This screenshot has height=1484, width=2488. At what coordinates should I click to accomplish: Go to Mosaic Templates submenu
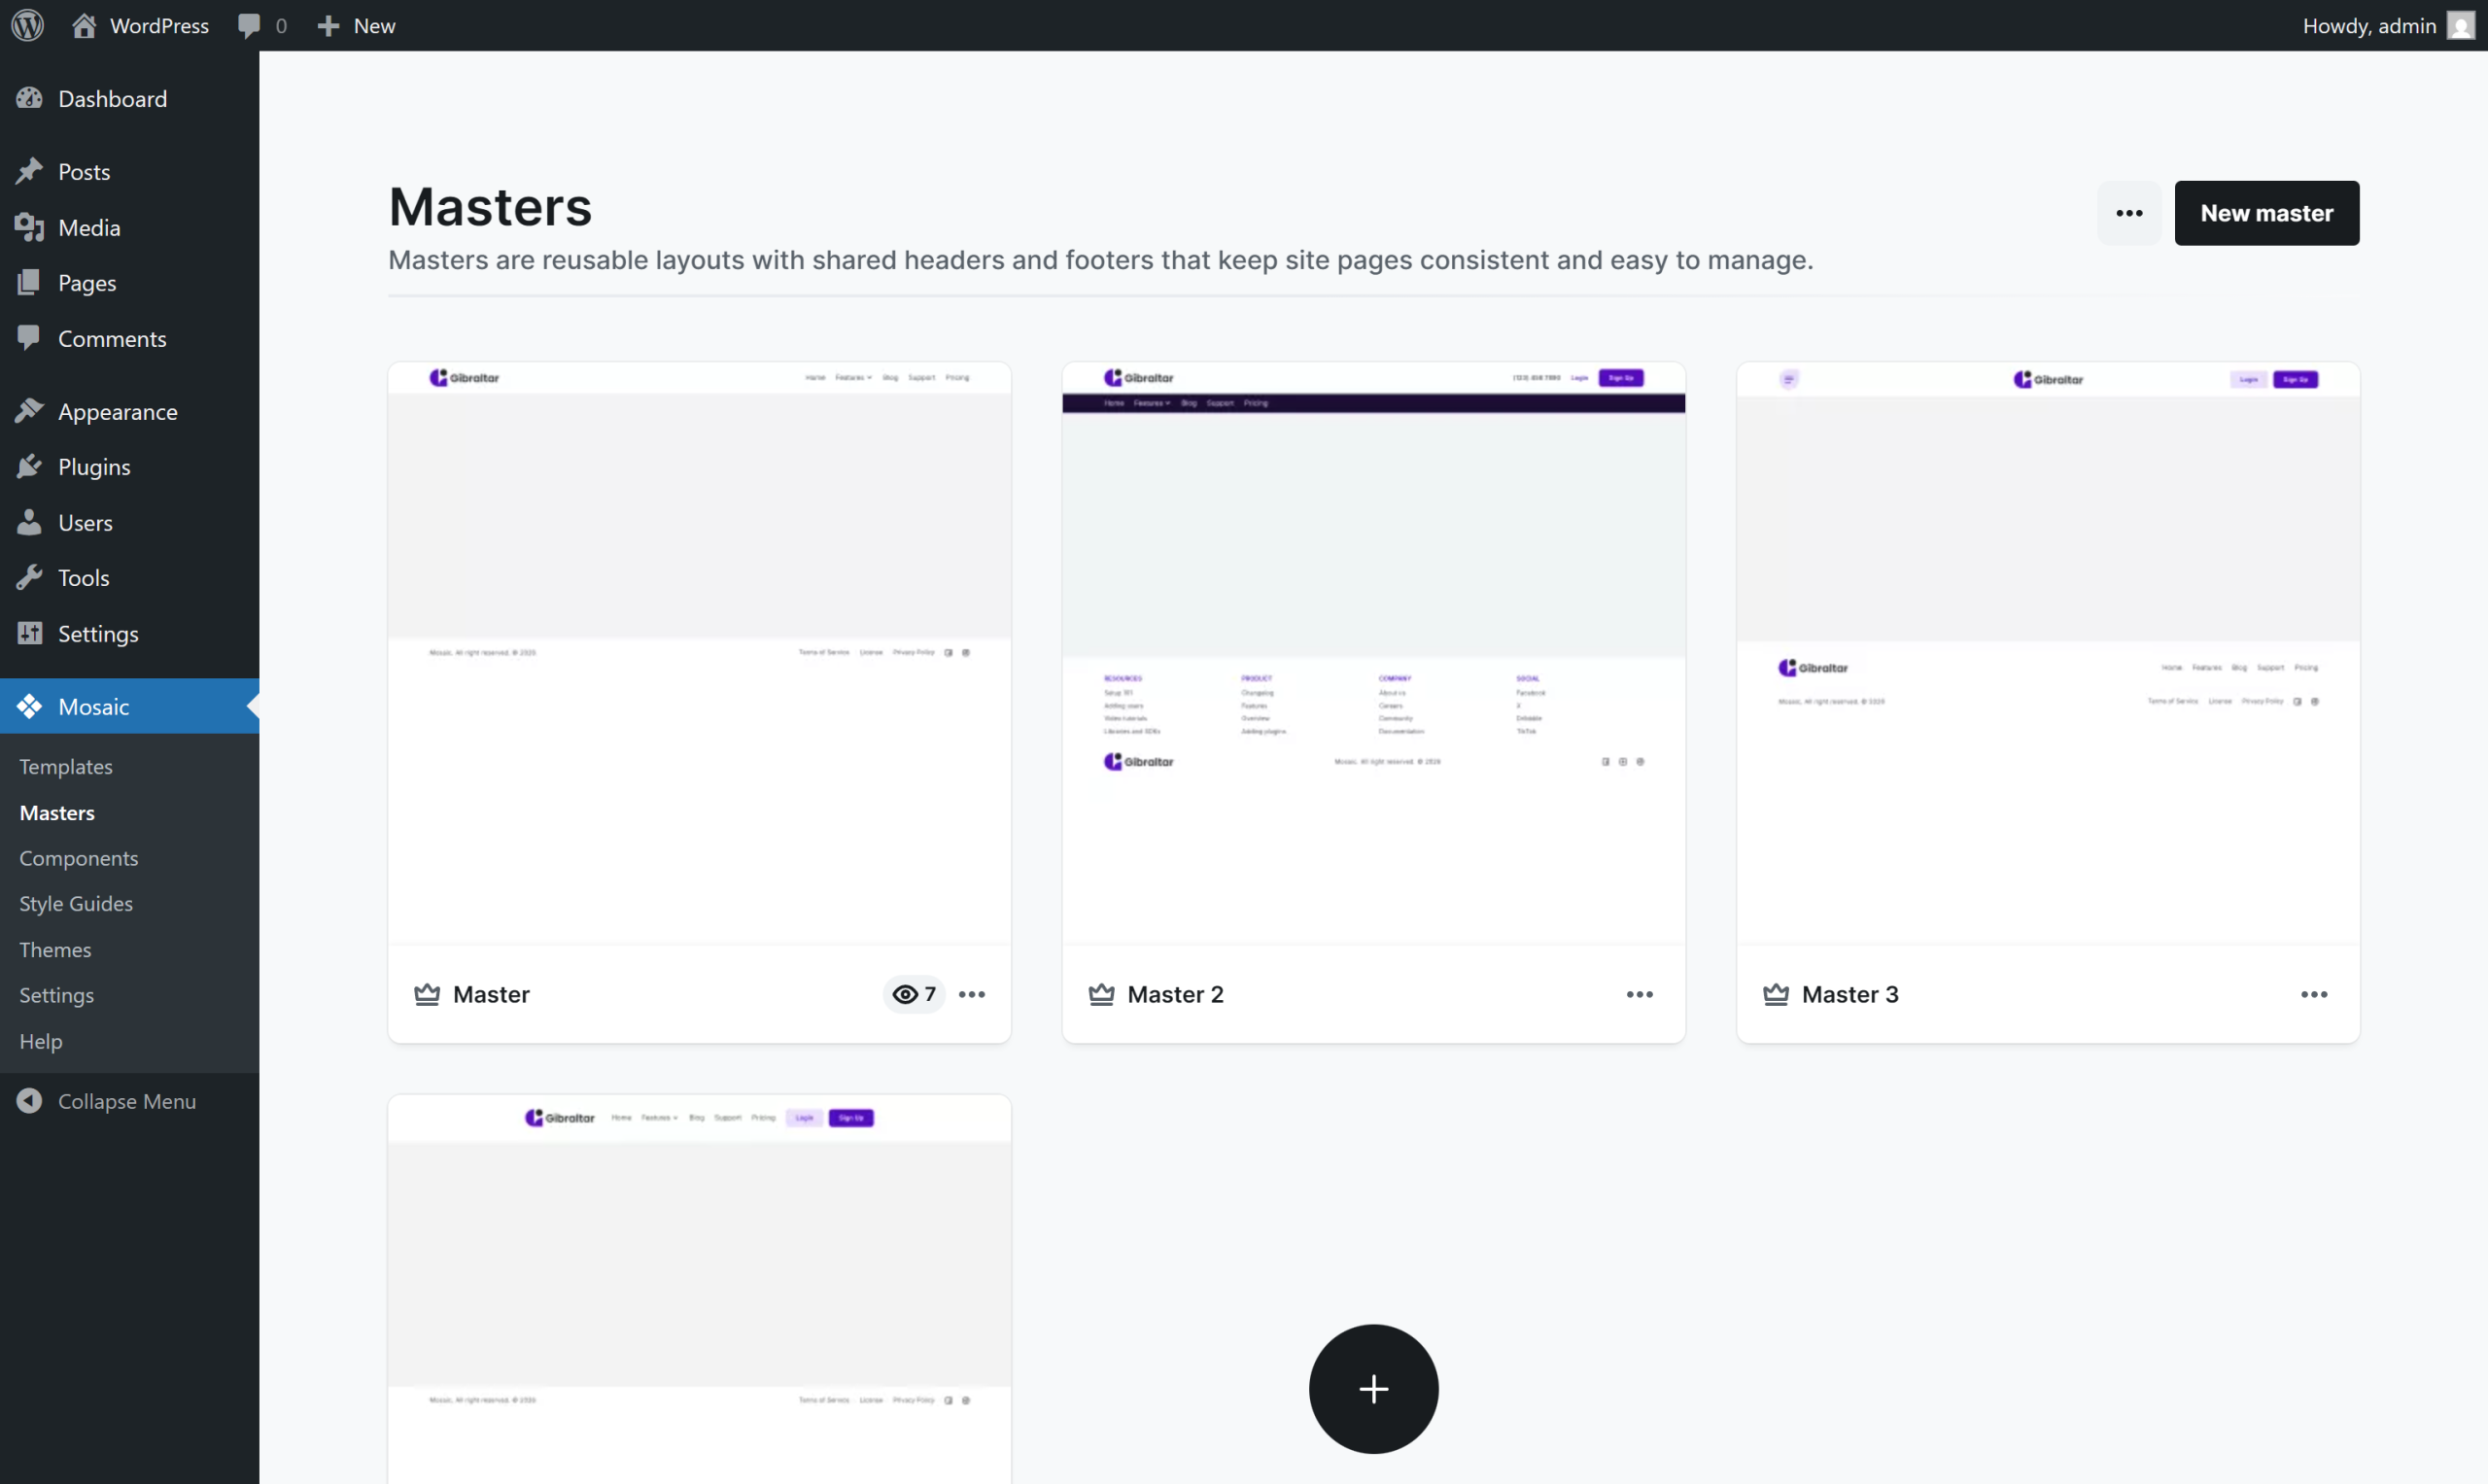(x=66, y=766)
